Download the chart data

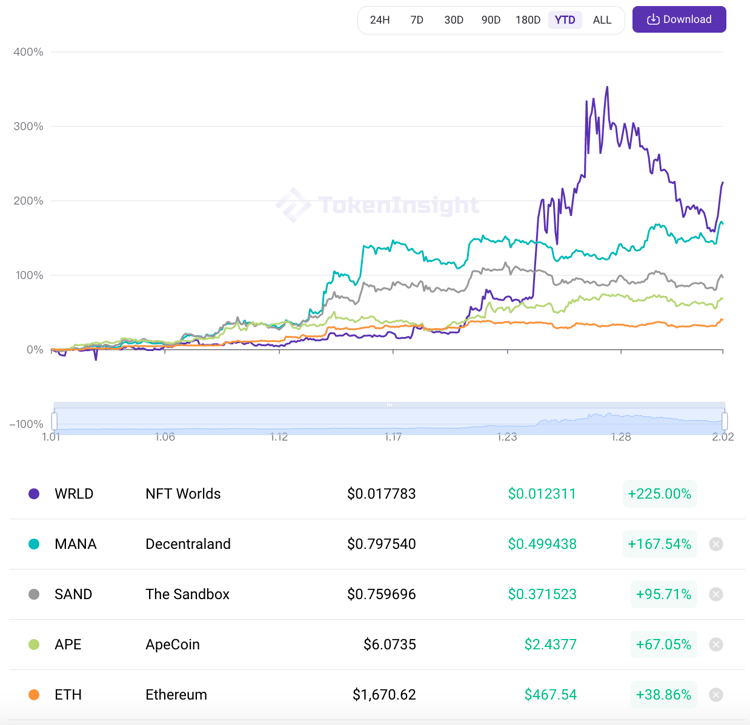click(679, 19)
